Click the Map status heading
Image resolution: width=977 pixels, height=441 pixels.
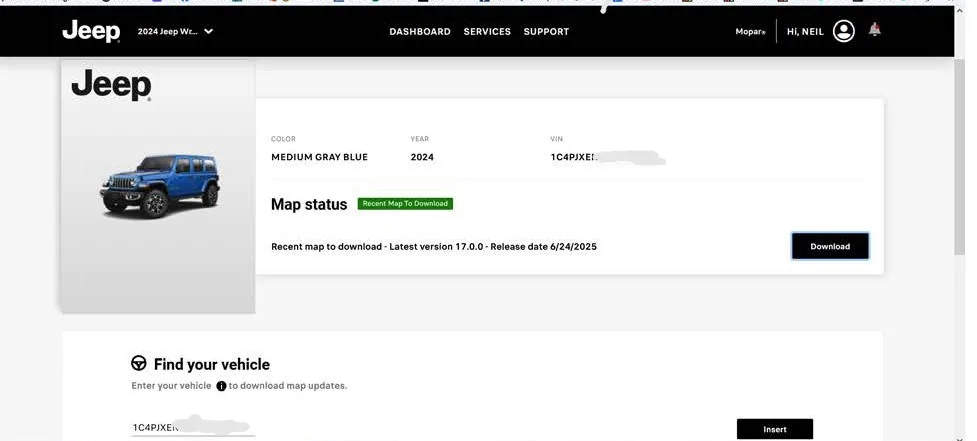tap(309, 204)
